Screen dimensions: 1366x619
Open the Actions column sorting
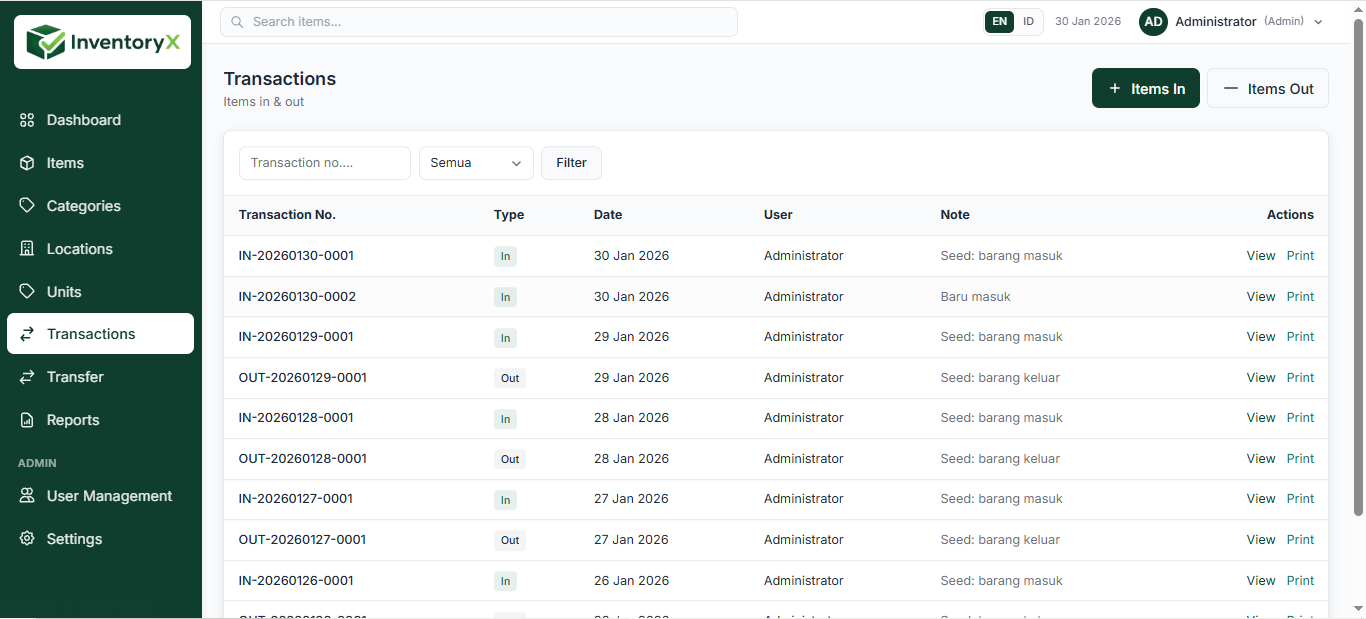(x=1290, y=214)
